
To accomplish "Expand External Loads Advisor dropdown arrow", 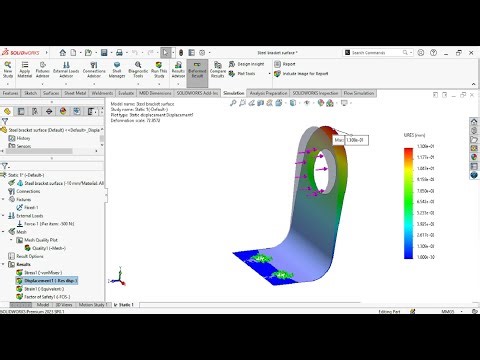I will click(x=66, y=83).
